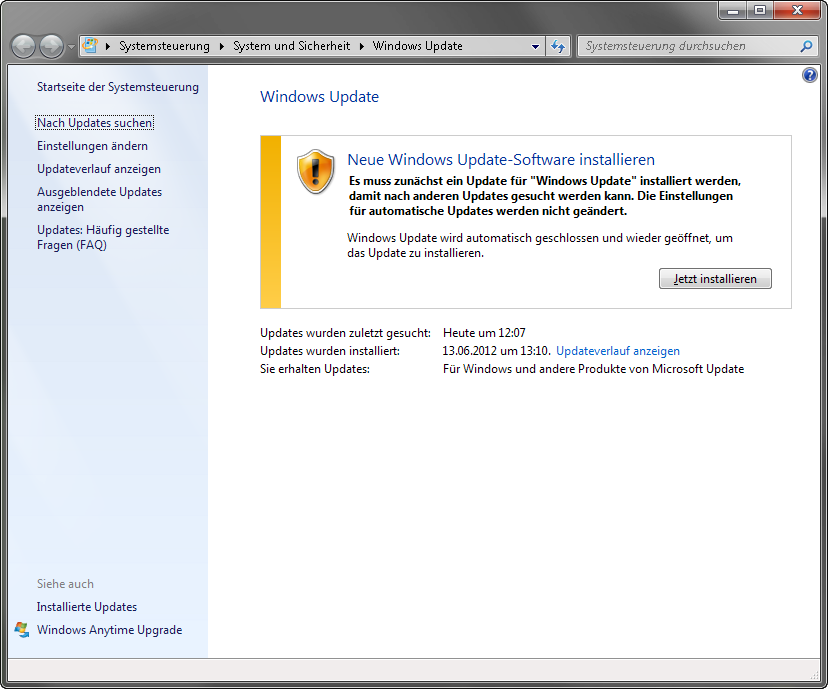Click Neue Windows Update-Software installieren heading
This screenshot has height=689, width=828.
[501, 159]
